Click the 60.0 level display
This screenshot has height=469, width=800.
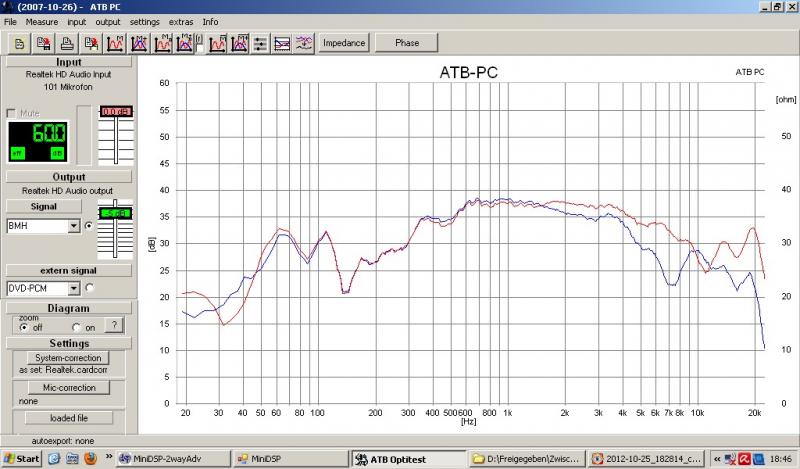coord(38,141)
